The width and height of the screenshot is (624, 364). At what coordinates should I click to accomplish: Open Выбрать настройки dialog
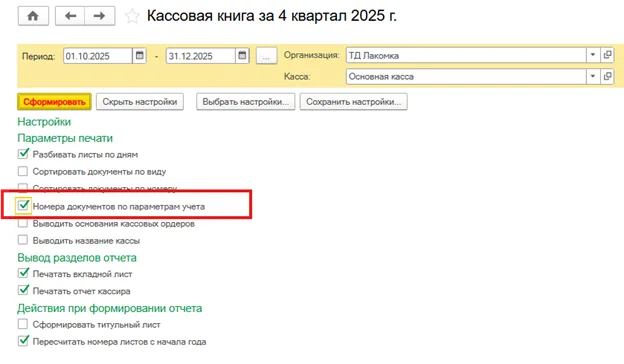pyautogui.click(x=246, y=102)
